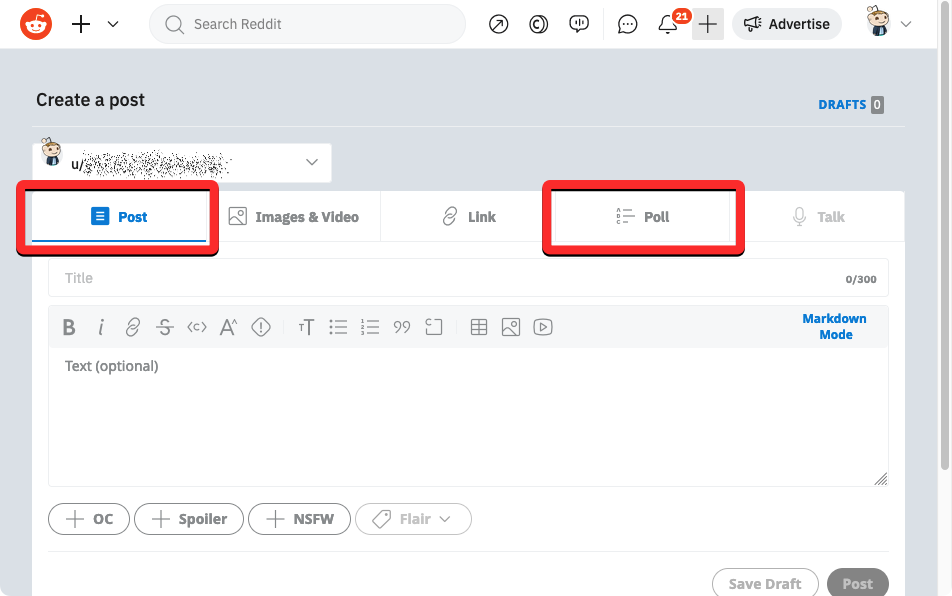Viewport: 952px width, 596px height.
Task: Switch to the Images & Video tab
Action: pos(293,217)
